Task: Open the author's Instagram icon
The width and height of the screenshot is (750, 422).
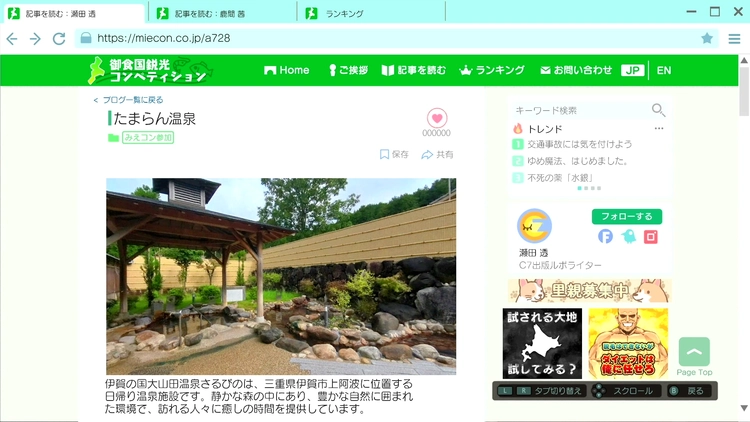Action: (651, 237)
